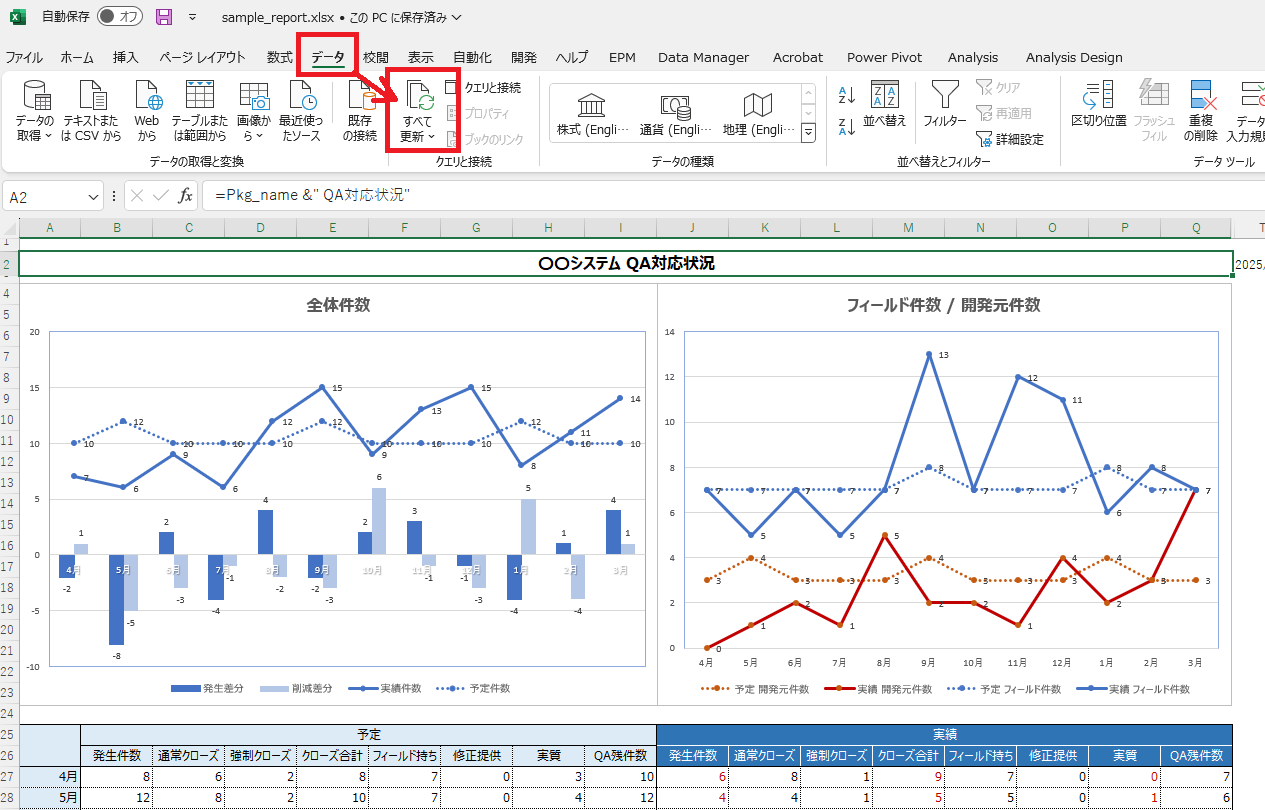Switch to 挿入 (Insert) tab

point(126,57)
